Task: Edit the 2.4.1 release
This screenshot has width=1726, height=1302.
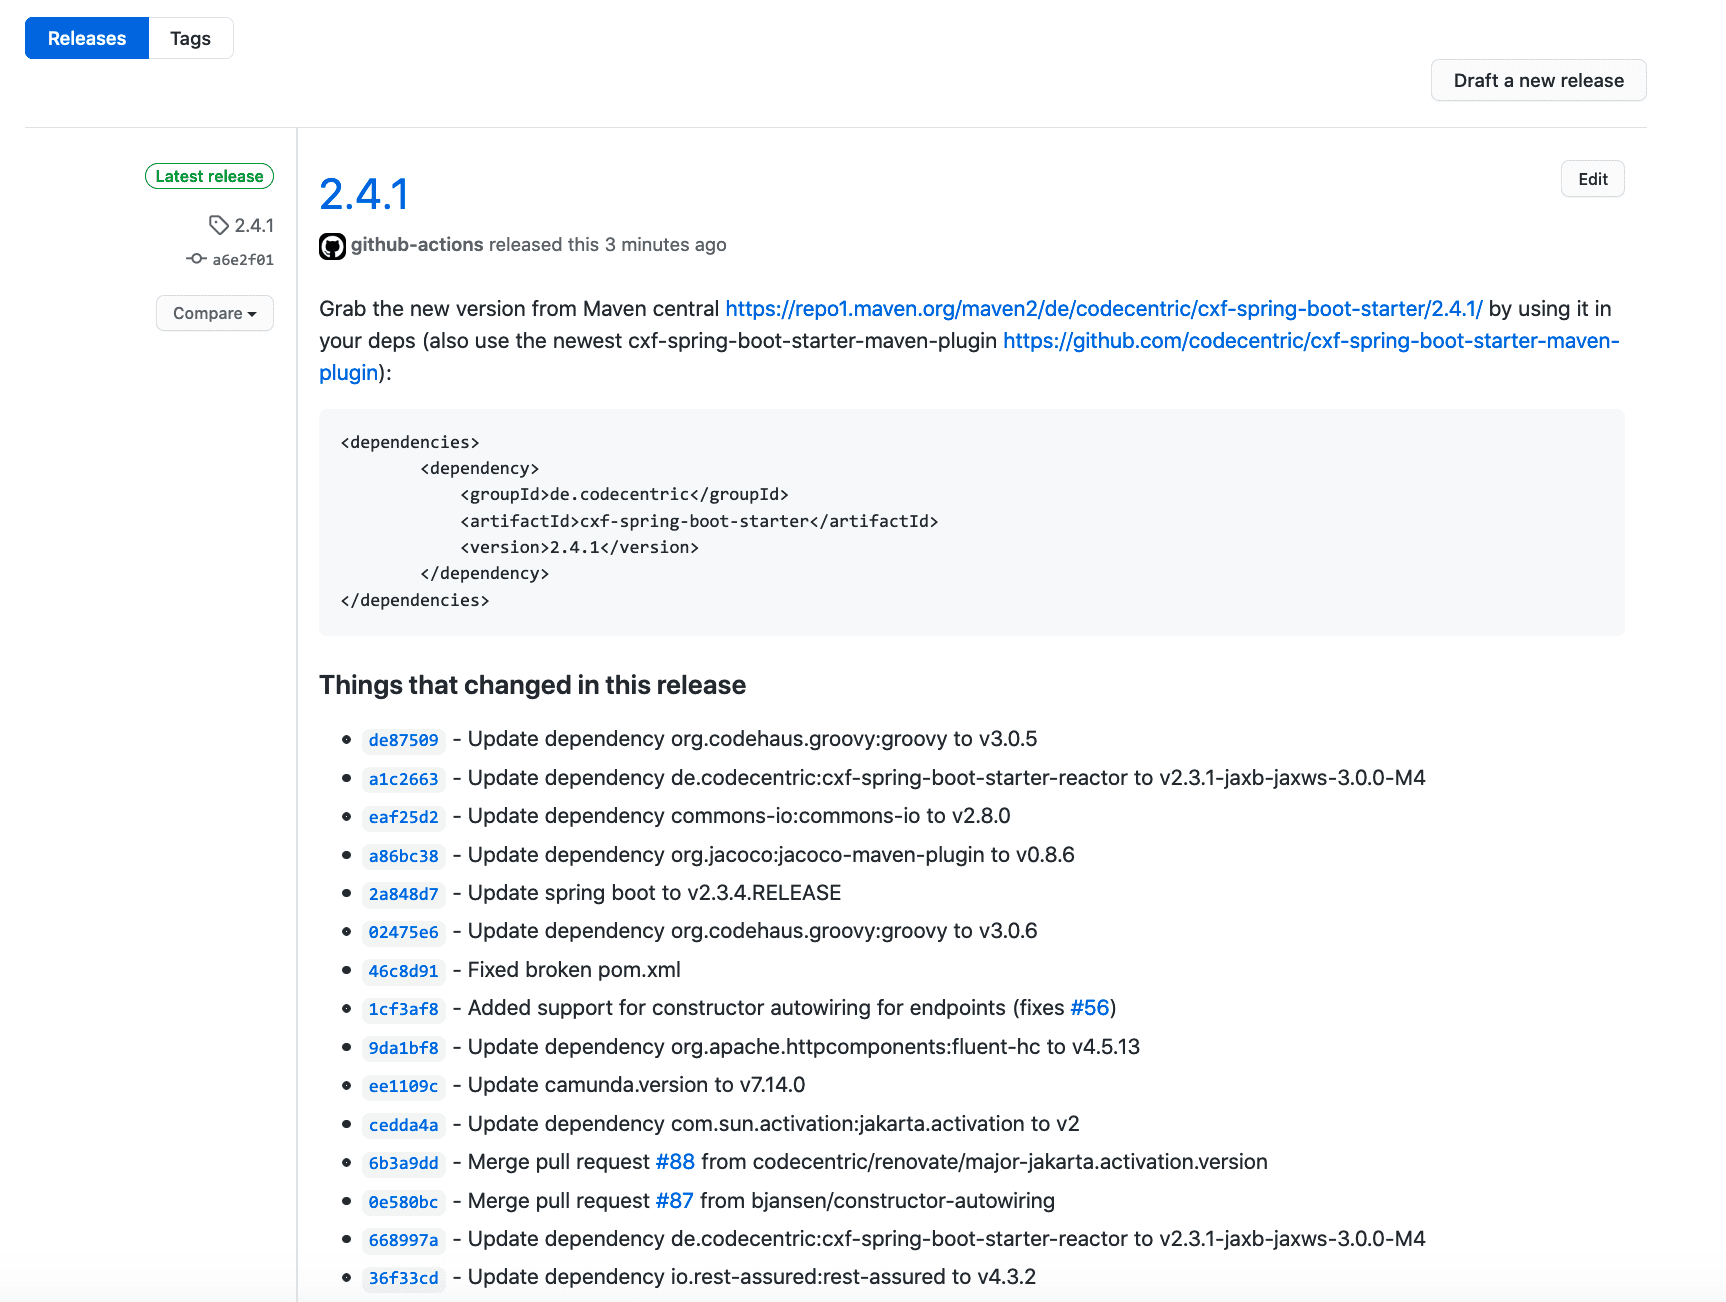Action: (x=1592, y=179)
